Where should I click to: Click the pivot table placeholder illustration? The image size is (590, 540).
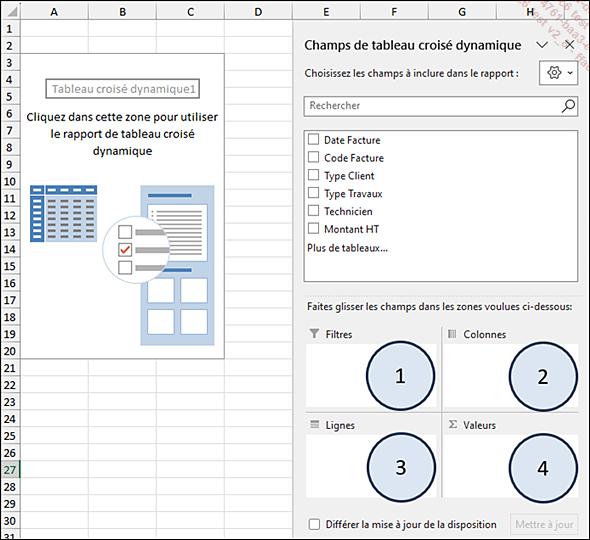tap(122, 265)
